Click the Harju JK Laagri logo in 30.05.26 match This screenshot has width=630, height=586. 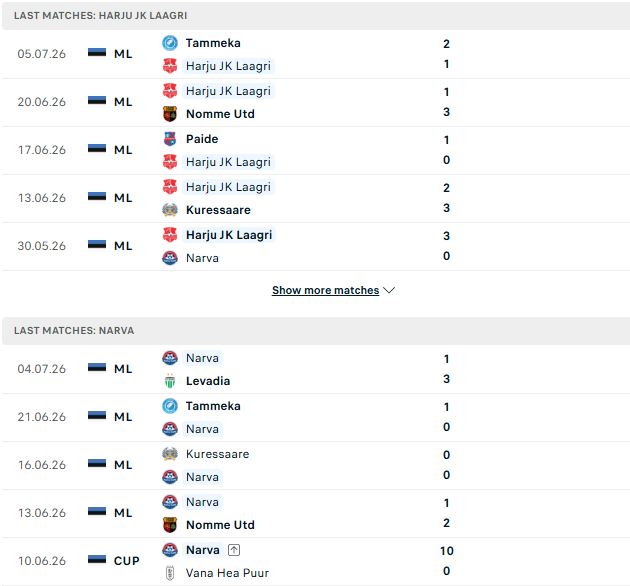coord(170,235)
